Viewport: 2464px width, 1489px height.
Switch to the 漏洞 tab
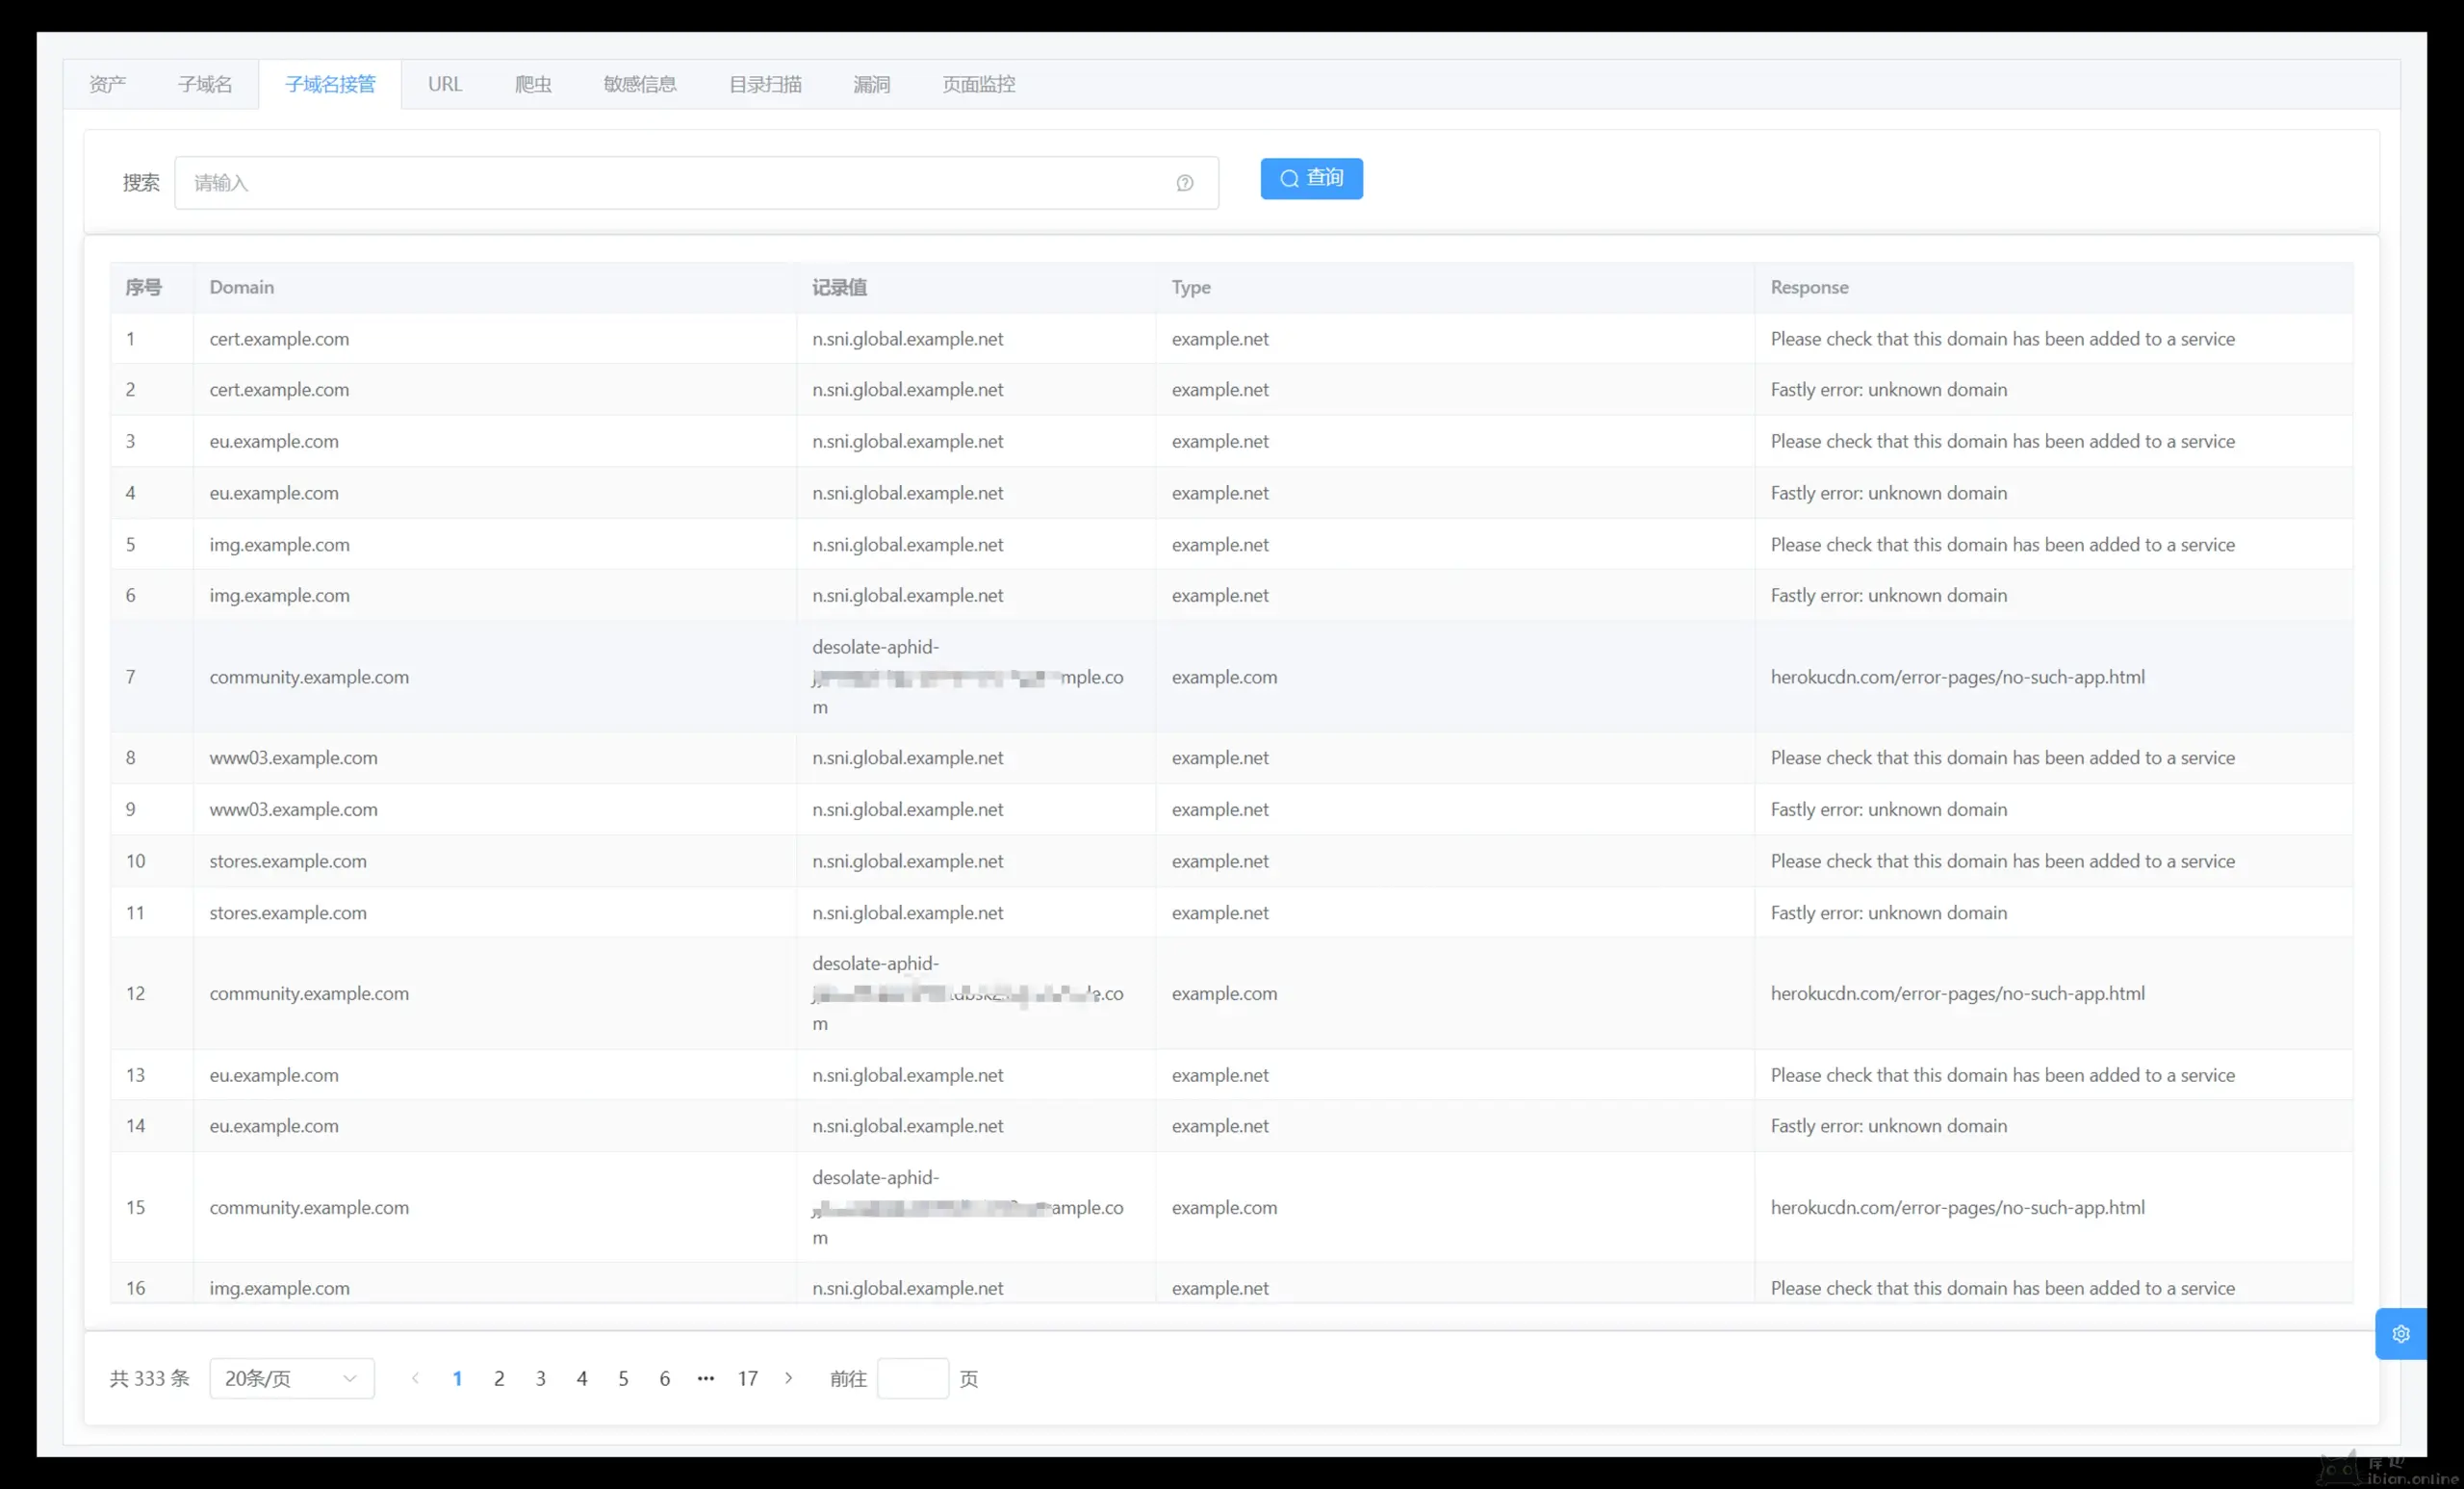[x=871, y=85]
